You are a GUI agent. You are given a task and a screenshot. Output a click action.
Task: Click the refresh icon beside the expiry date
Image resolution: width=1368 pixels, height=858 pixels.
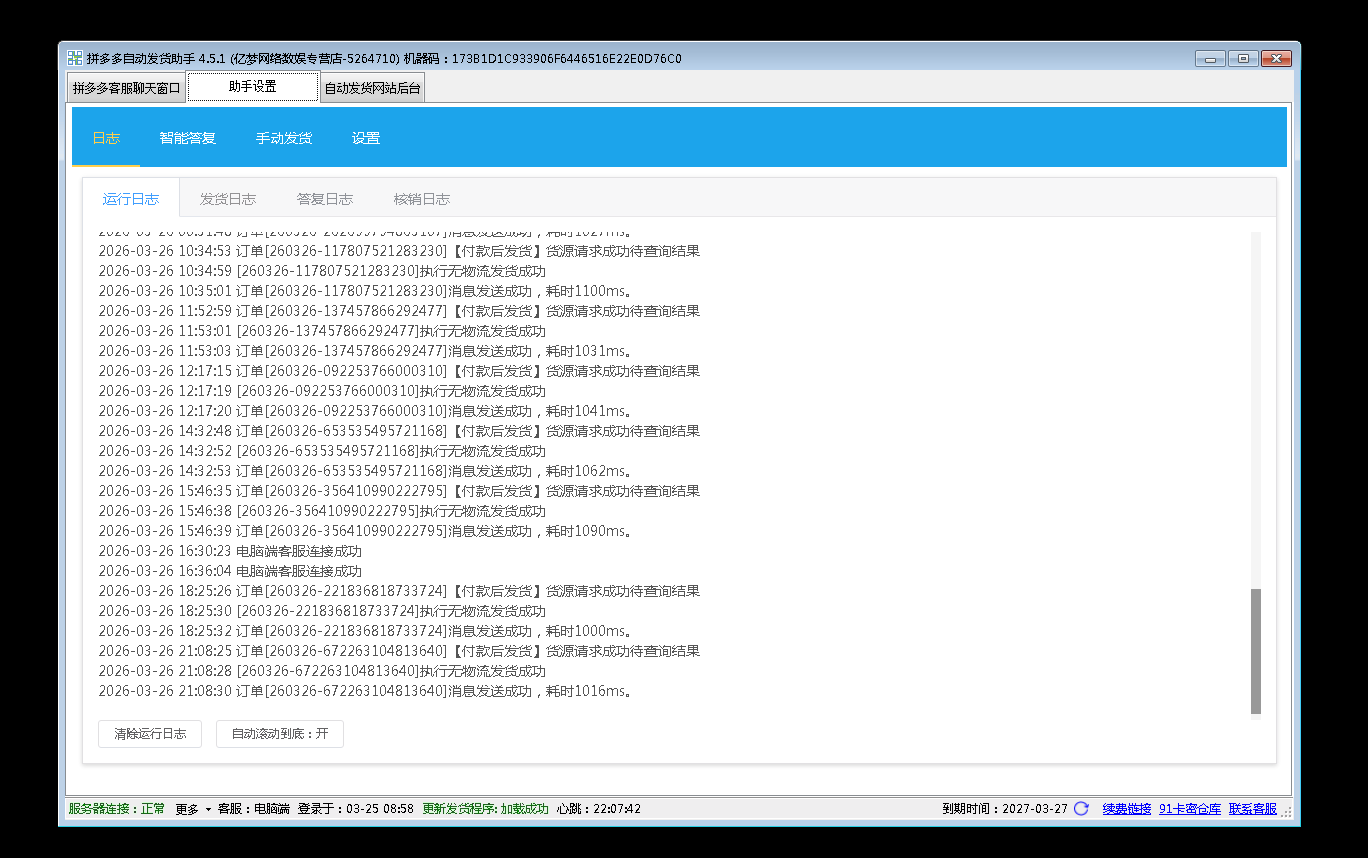point(1081,808)
